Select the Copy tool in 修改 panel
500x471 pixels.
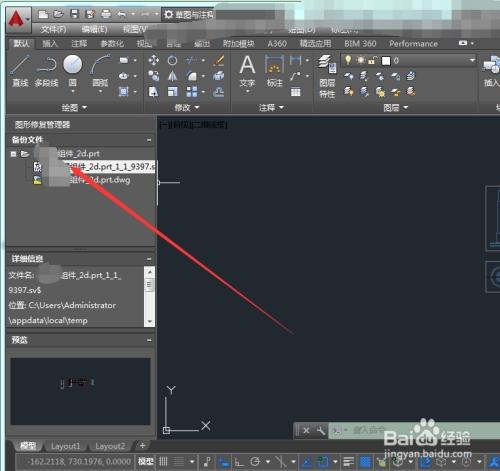153,76
